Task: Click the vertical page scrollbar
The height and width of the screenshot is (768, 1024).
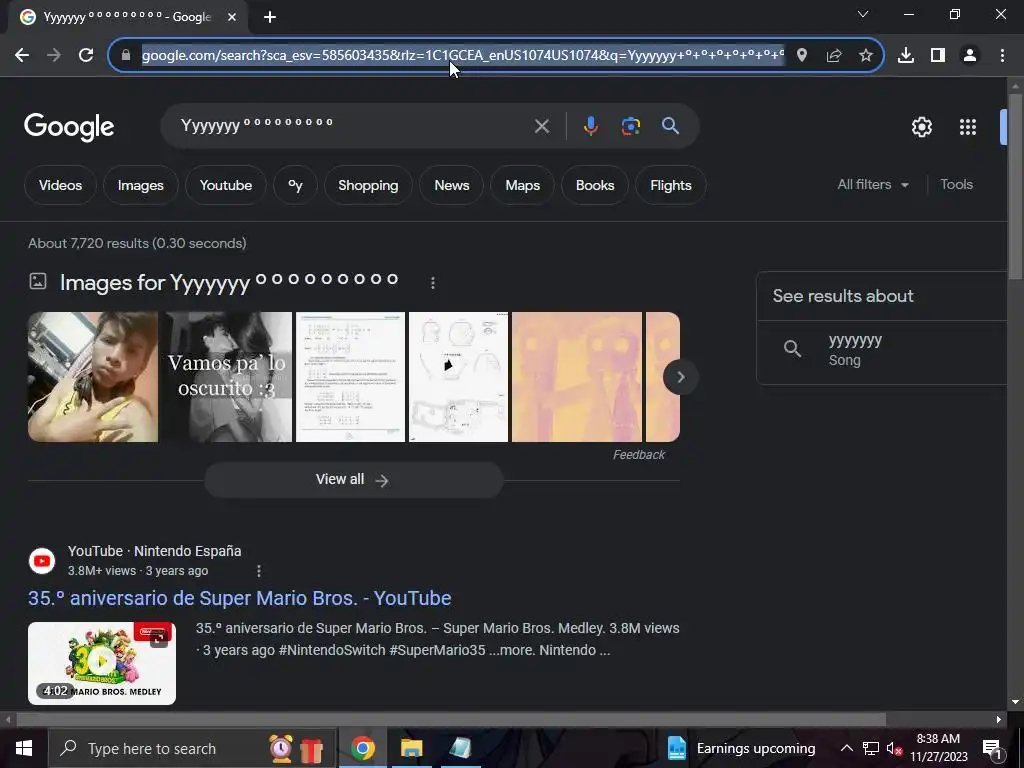Action: click(x=1015, y=186)
